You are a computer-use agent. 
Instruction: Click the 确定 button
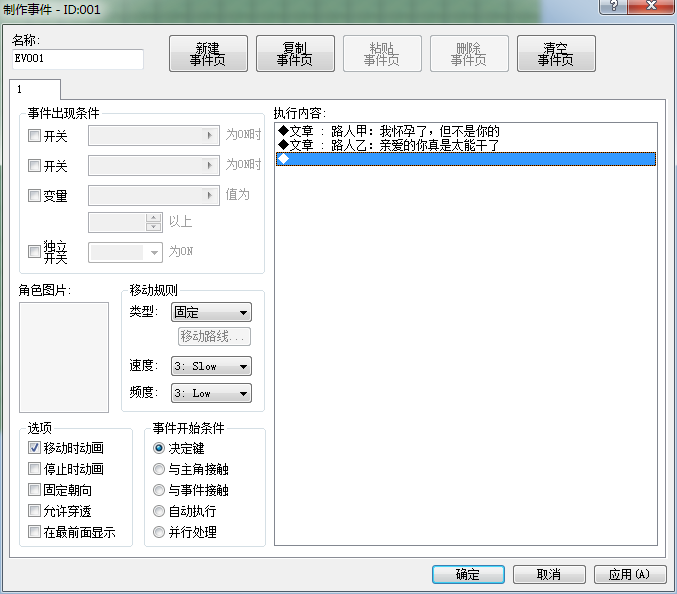[x=468, y=575]
